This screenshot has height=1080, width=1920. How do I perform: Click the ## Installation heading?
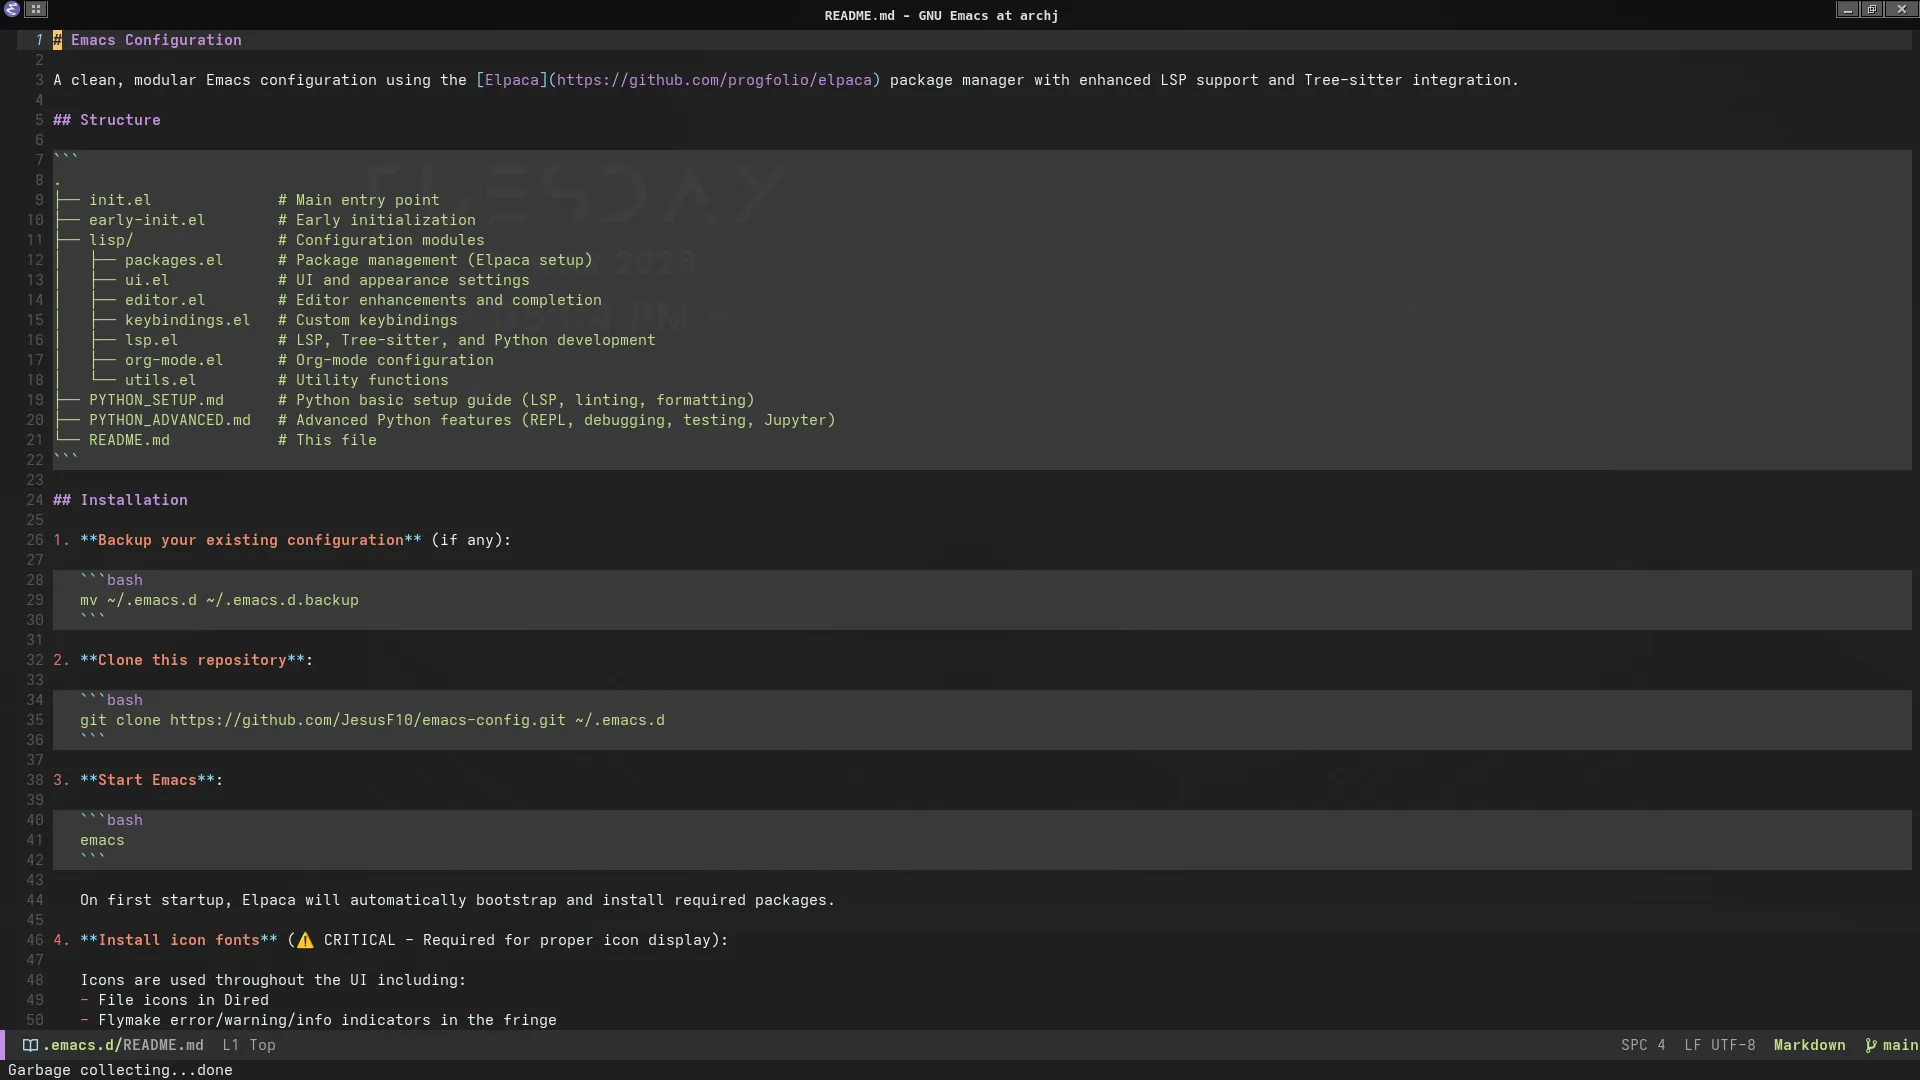120,500
